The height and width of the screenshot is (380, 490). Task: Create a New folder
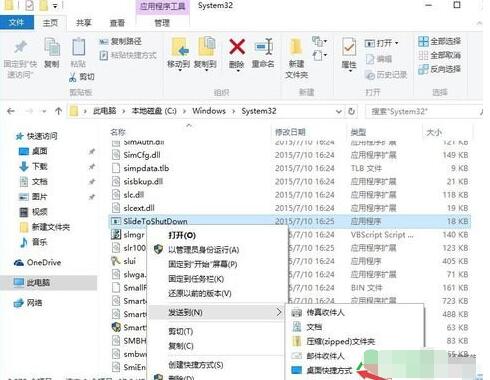tap(296, 58)
